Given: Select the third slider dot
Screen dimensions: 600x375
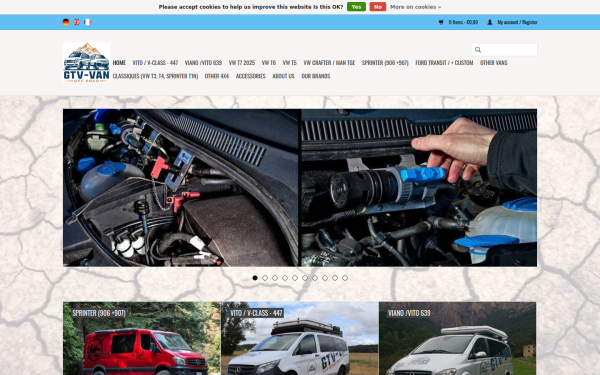Looking at the screenshot, I should pos(275,278).
